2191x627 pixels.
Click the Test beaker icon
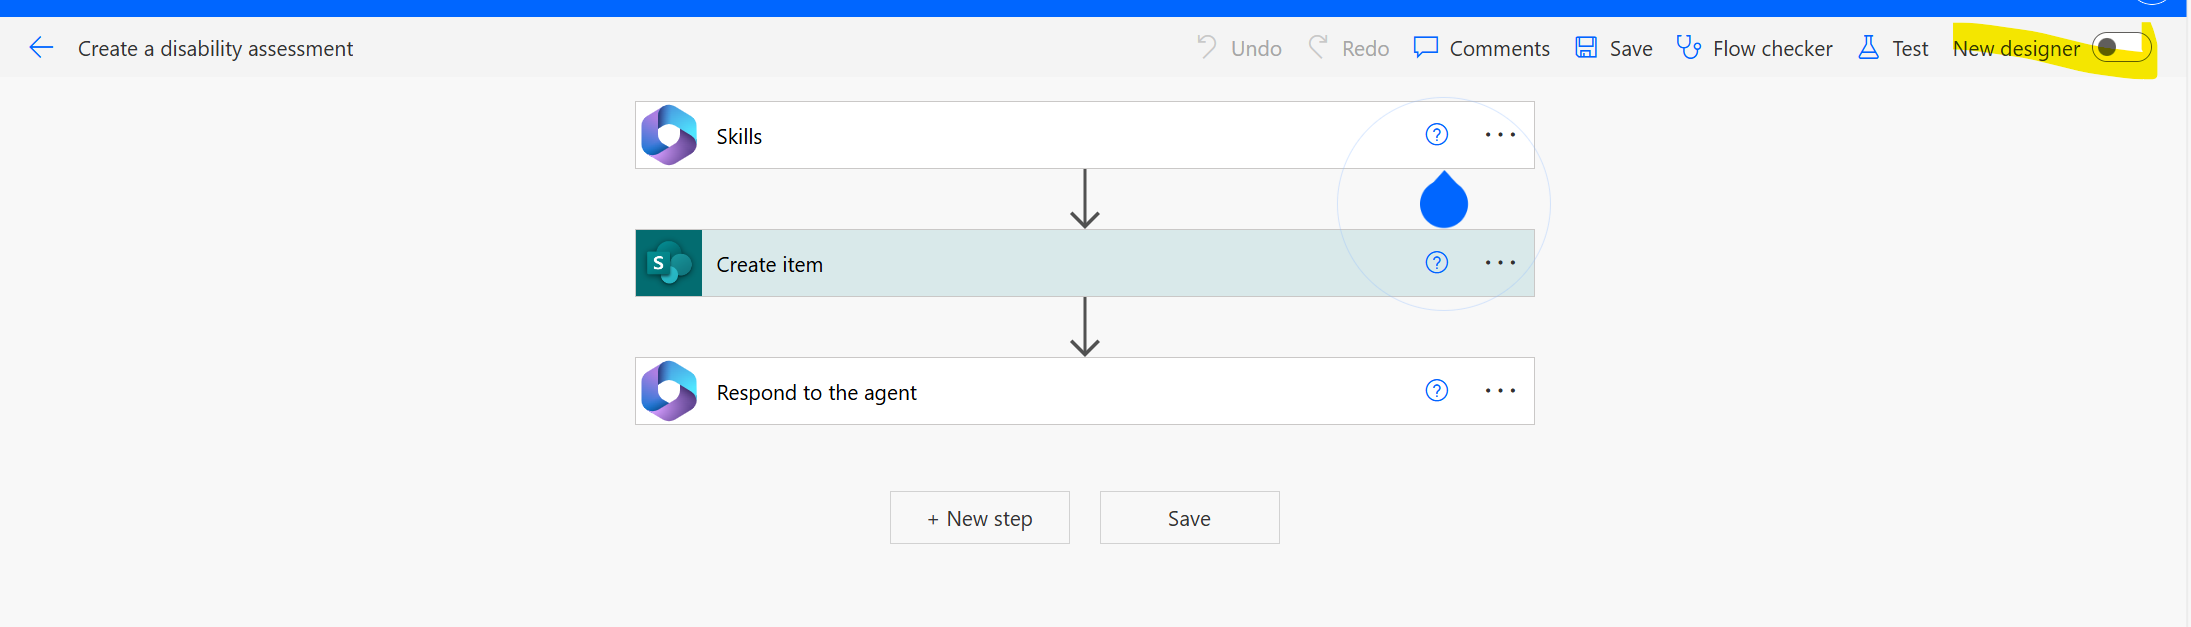pyautogui.click(x=1868, y=47)
